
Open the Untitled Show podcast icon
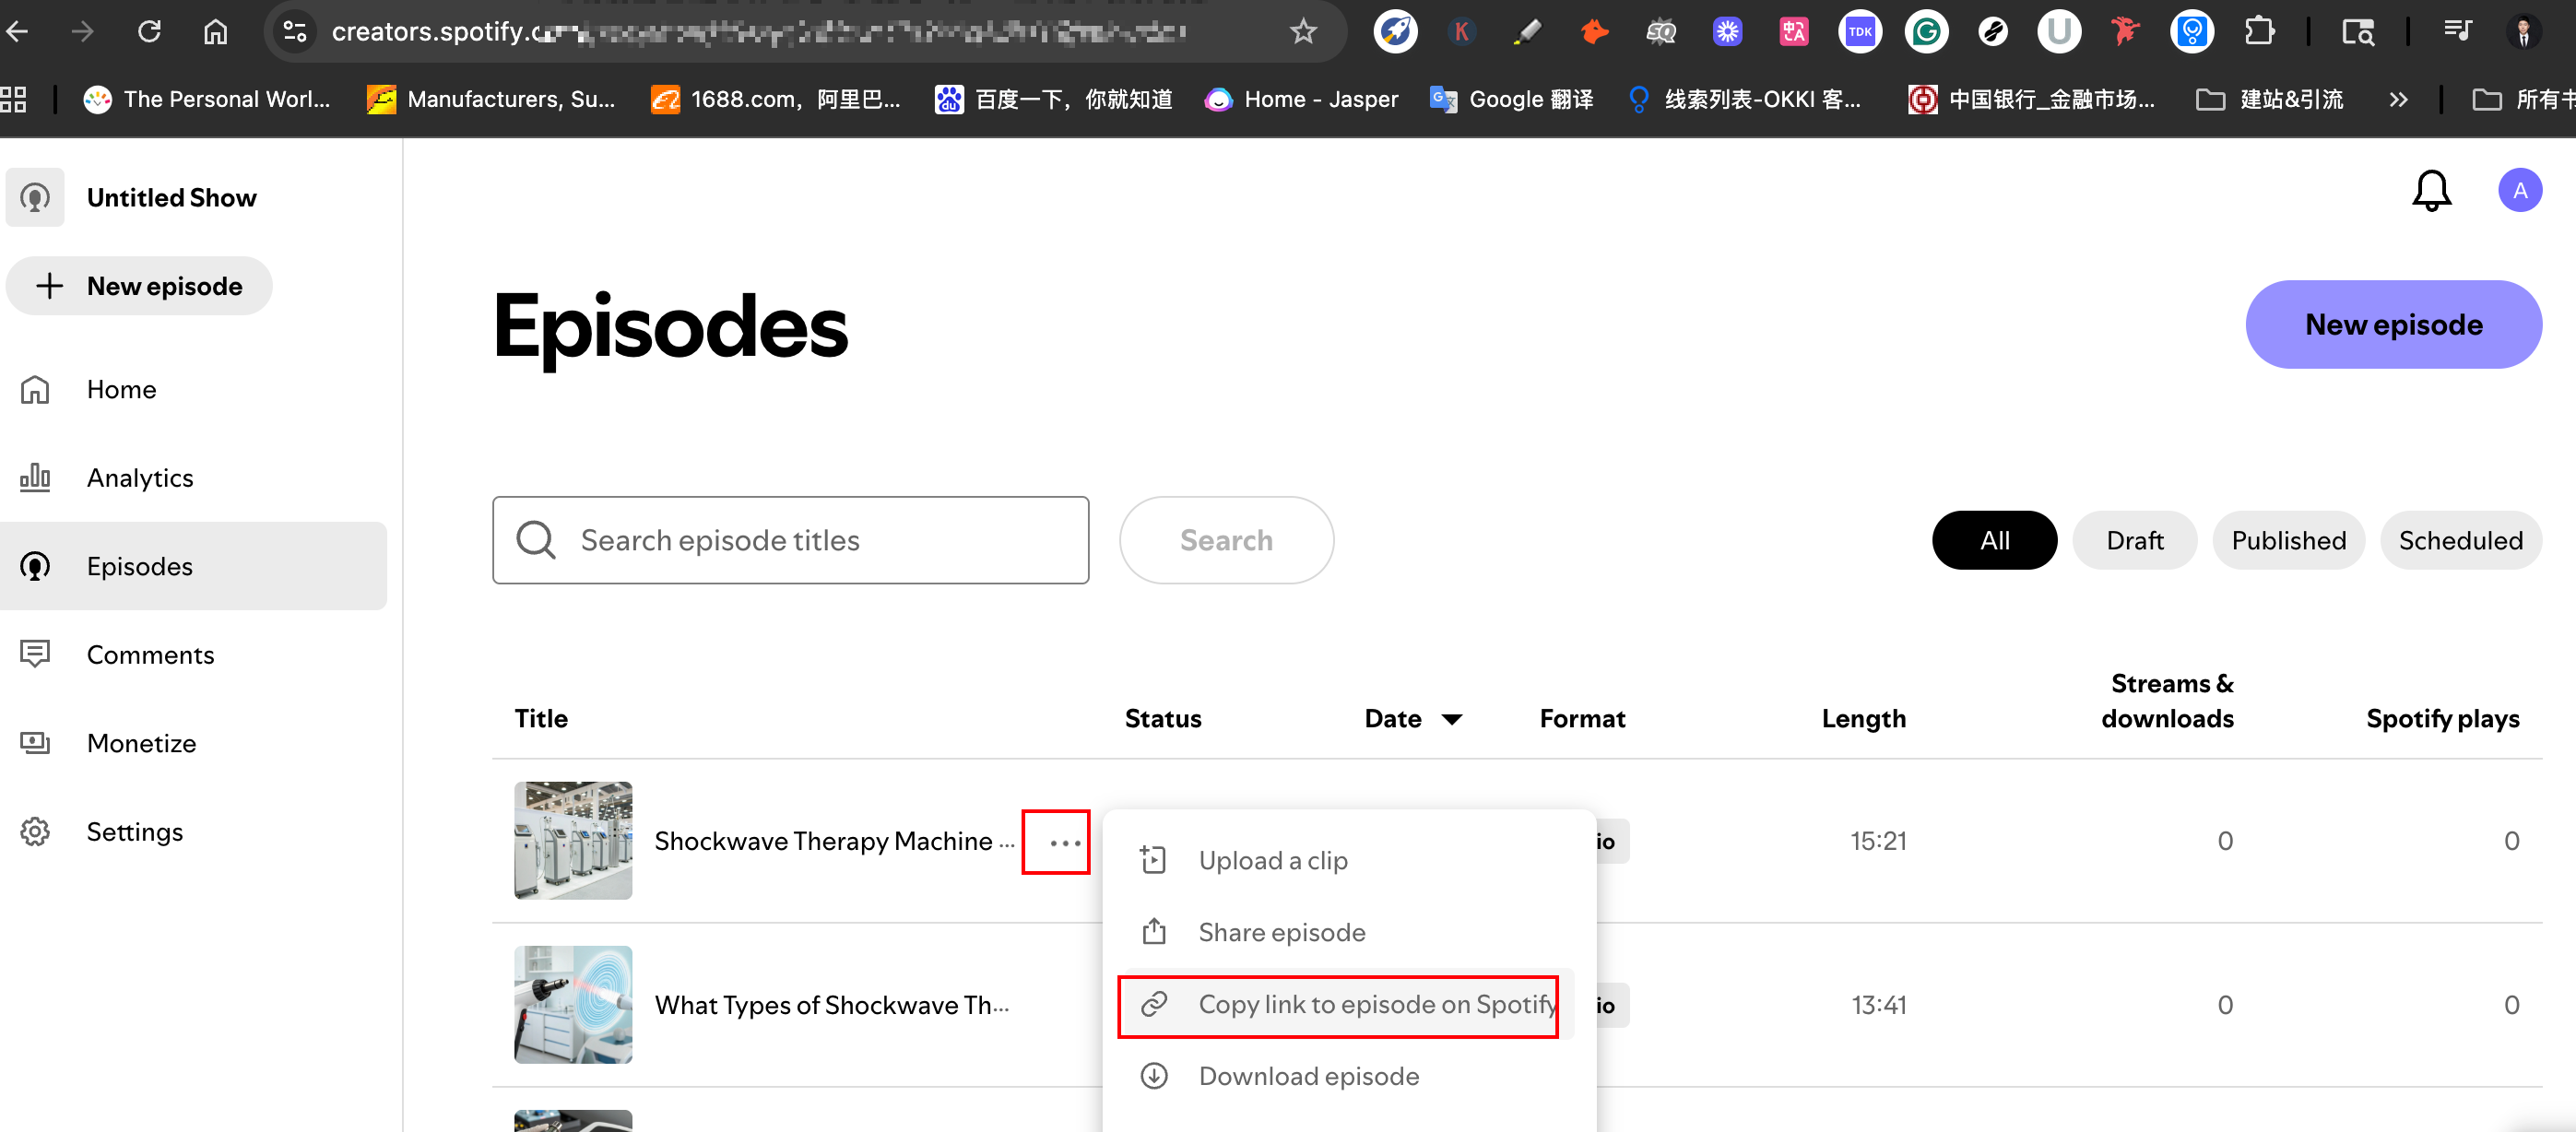click(x=35, y=197)
